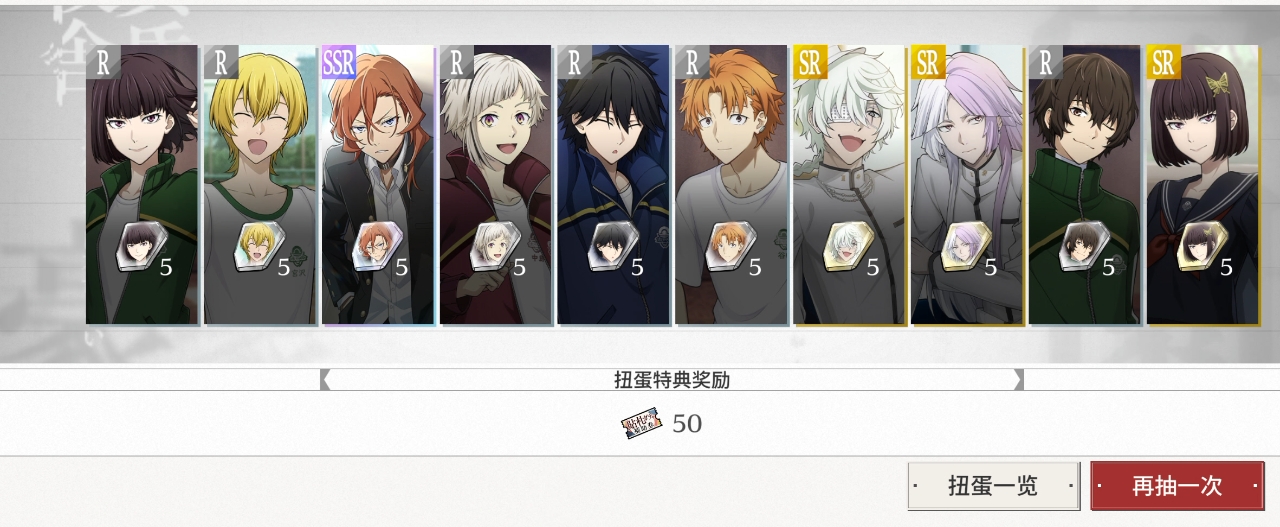Image resolution: width=1280 pixels, height=527 pixels.
Task: Click shard icon on the SSR card
Action: pos(376,247)
